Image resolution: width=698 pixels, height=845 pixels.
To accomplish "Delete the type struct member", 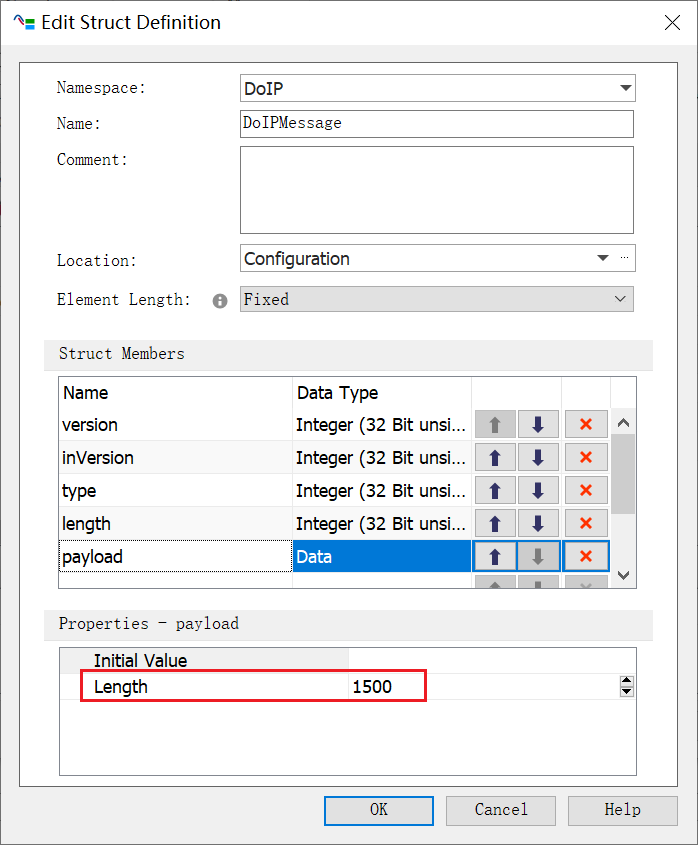I will pyautogui.click(x=586, y=491).
